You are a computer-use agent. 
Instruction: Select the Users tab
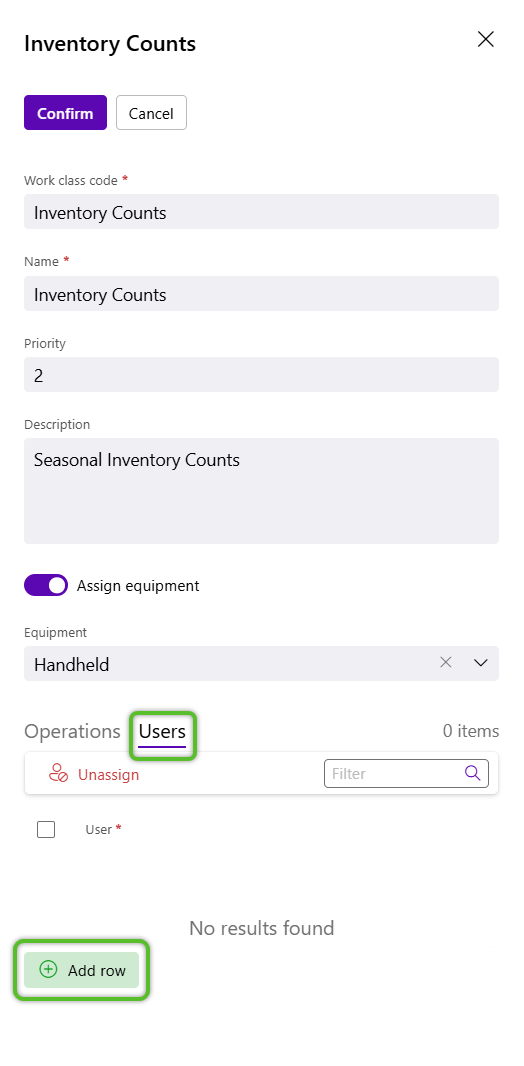[162, 732]
